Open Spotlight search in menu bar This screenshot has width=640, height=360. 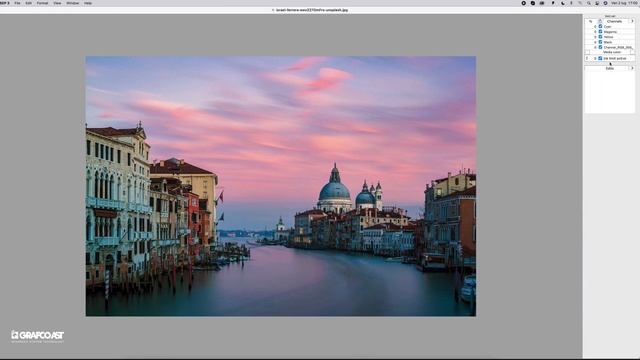pyautogui.click(x=589, y=3)
